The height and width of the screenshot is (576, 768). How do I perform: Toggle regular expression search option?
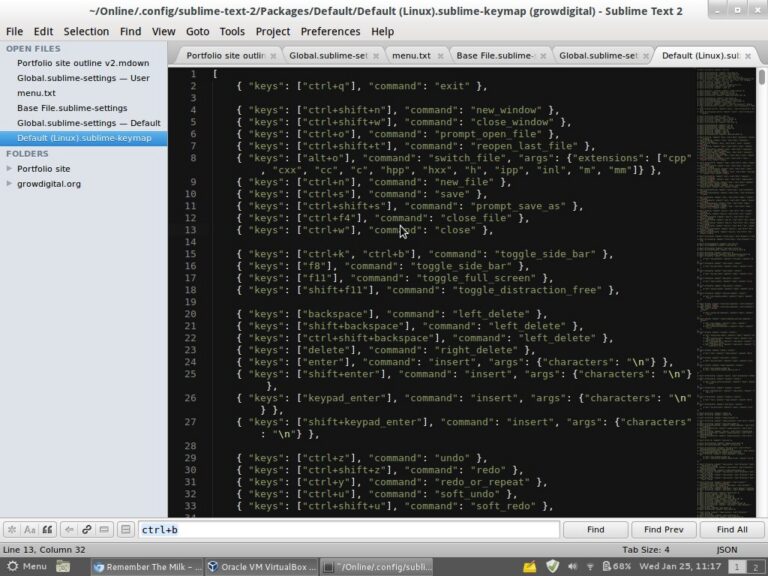[12, 529]
